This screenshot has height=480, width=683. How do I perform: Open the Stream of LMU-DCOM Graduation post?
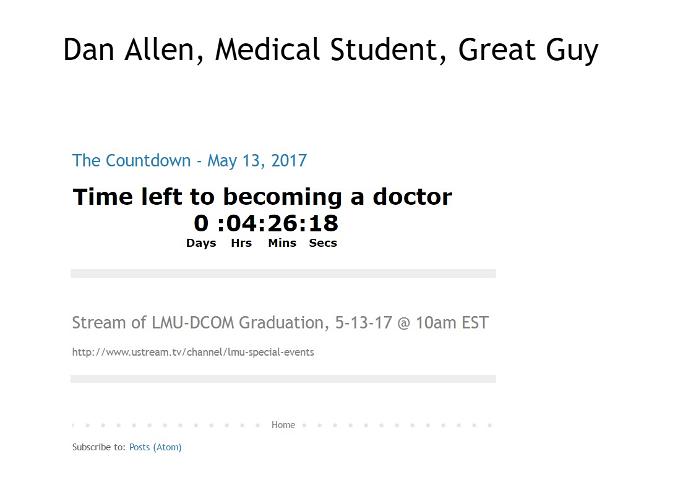280,323
